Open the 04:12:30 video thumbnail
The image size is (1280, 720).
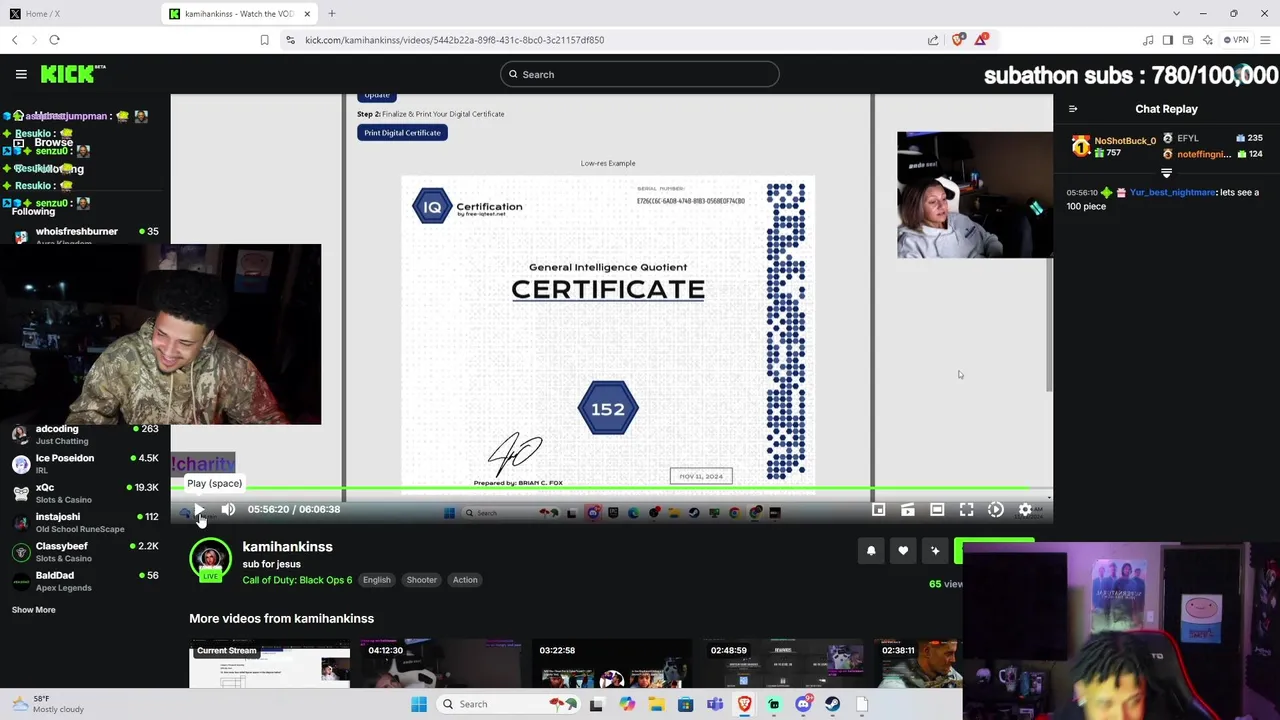click(x=441, y=664)
